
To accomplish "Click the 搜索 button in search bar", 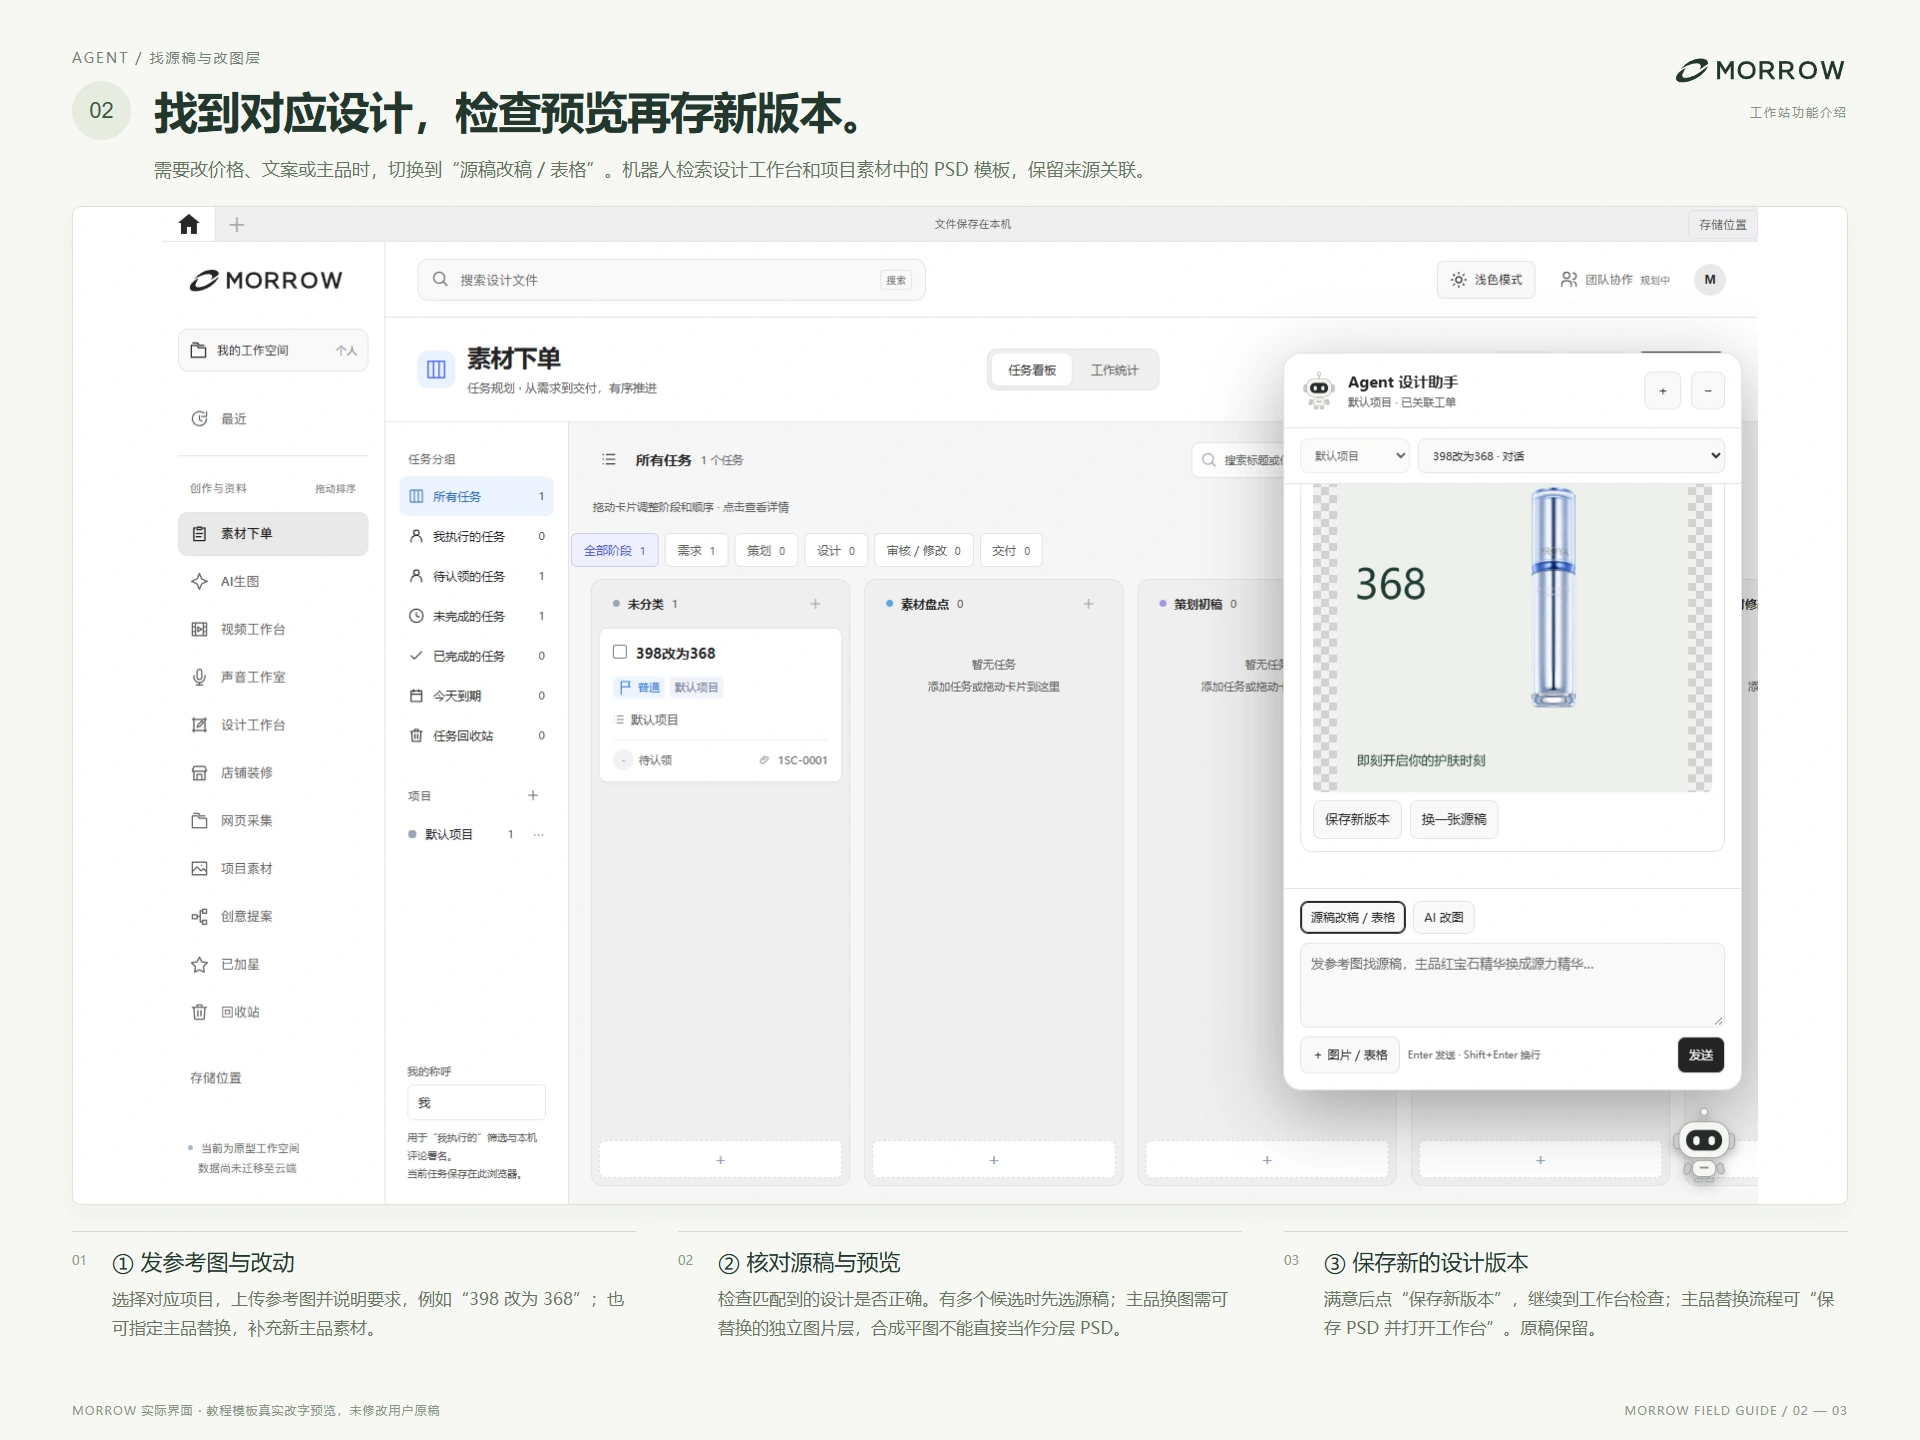I will (x=896, y=280).
